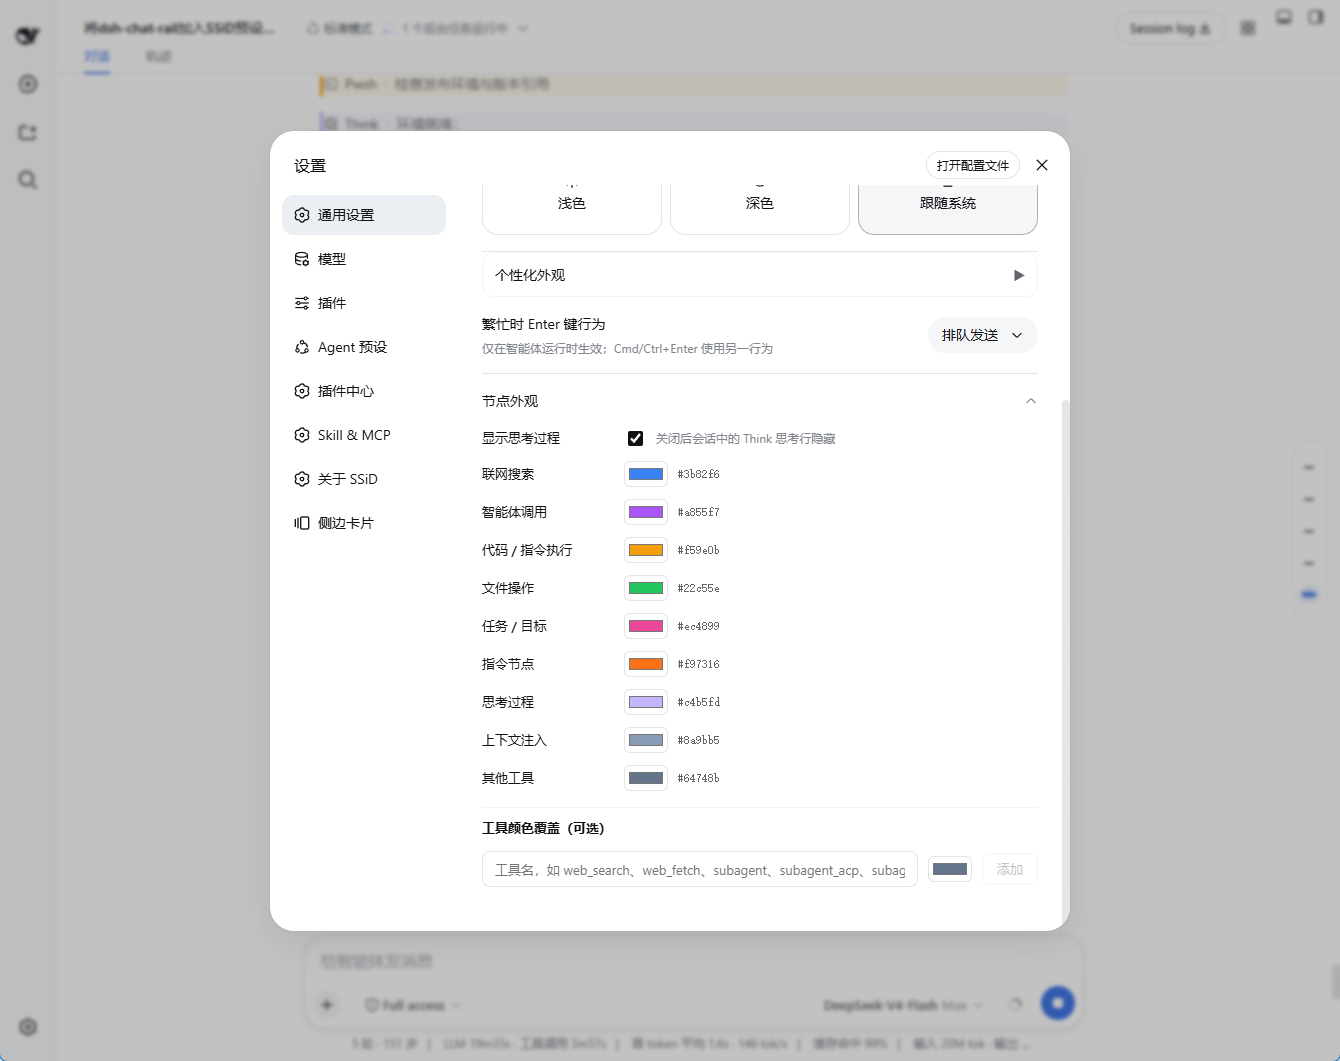Click the Session log button

point(1170,28)
